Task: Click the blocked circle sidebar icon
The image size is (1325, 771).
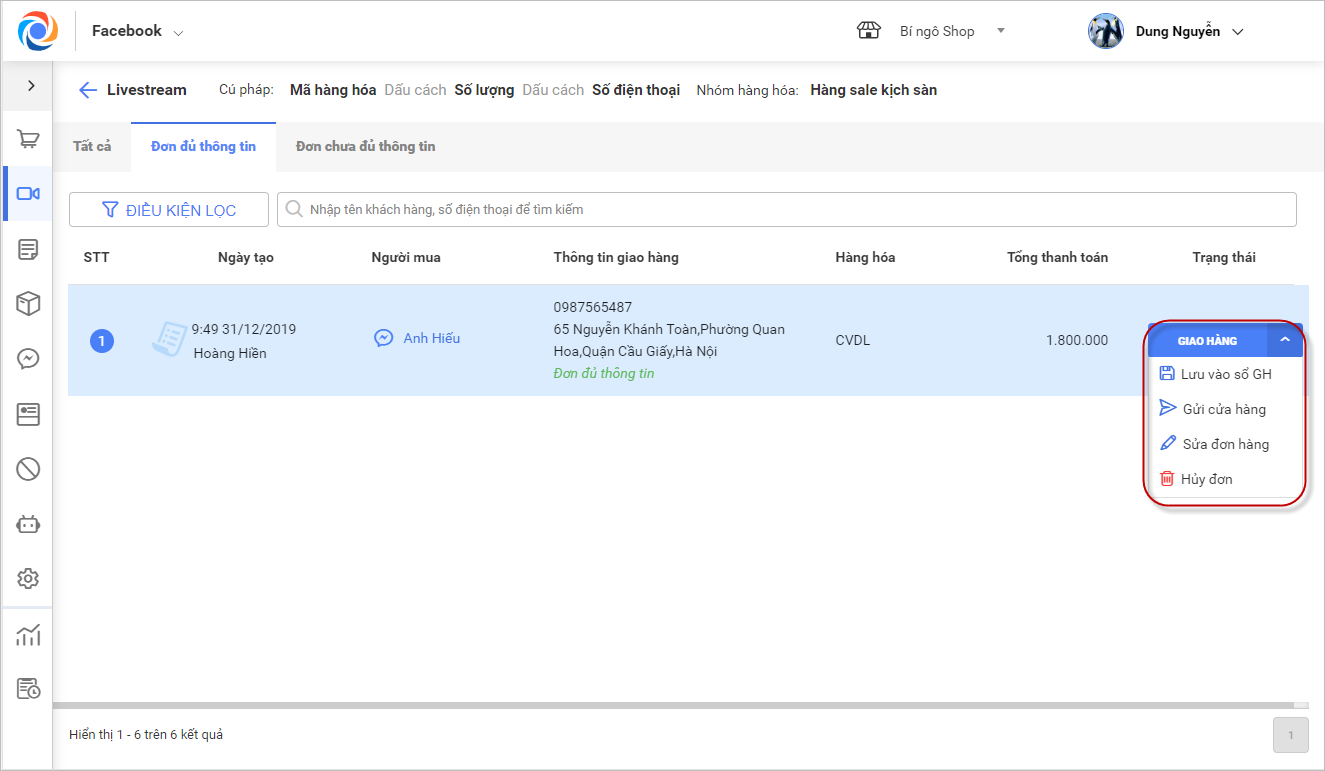Action: coord(28,468)
